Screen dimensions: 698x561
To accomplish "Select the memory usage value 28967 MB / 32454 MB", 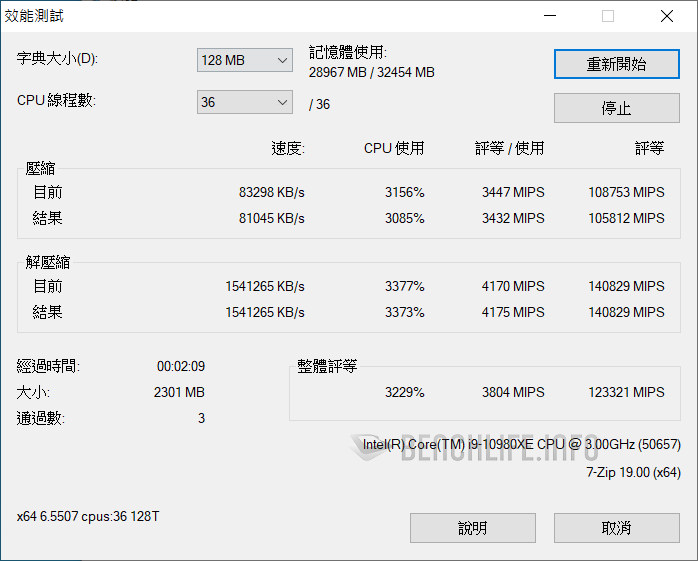I will point(372,72).
